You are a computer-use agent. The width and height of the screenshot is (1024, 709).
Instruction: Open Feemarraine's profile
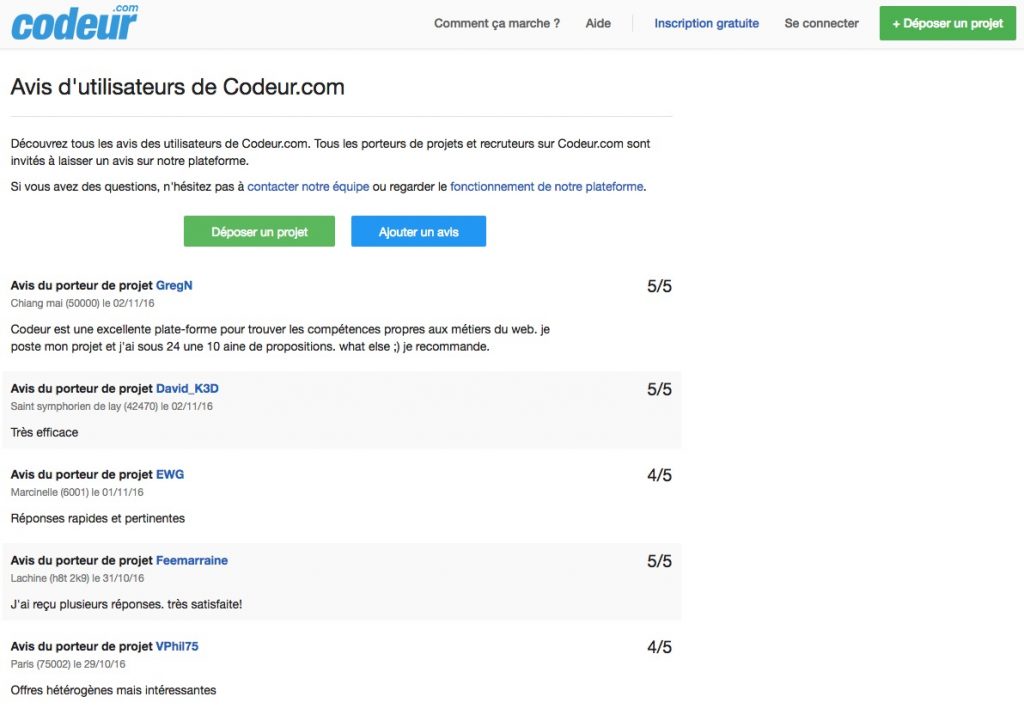click(192, 560)
